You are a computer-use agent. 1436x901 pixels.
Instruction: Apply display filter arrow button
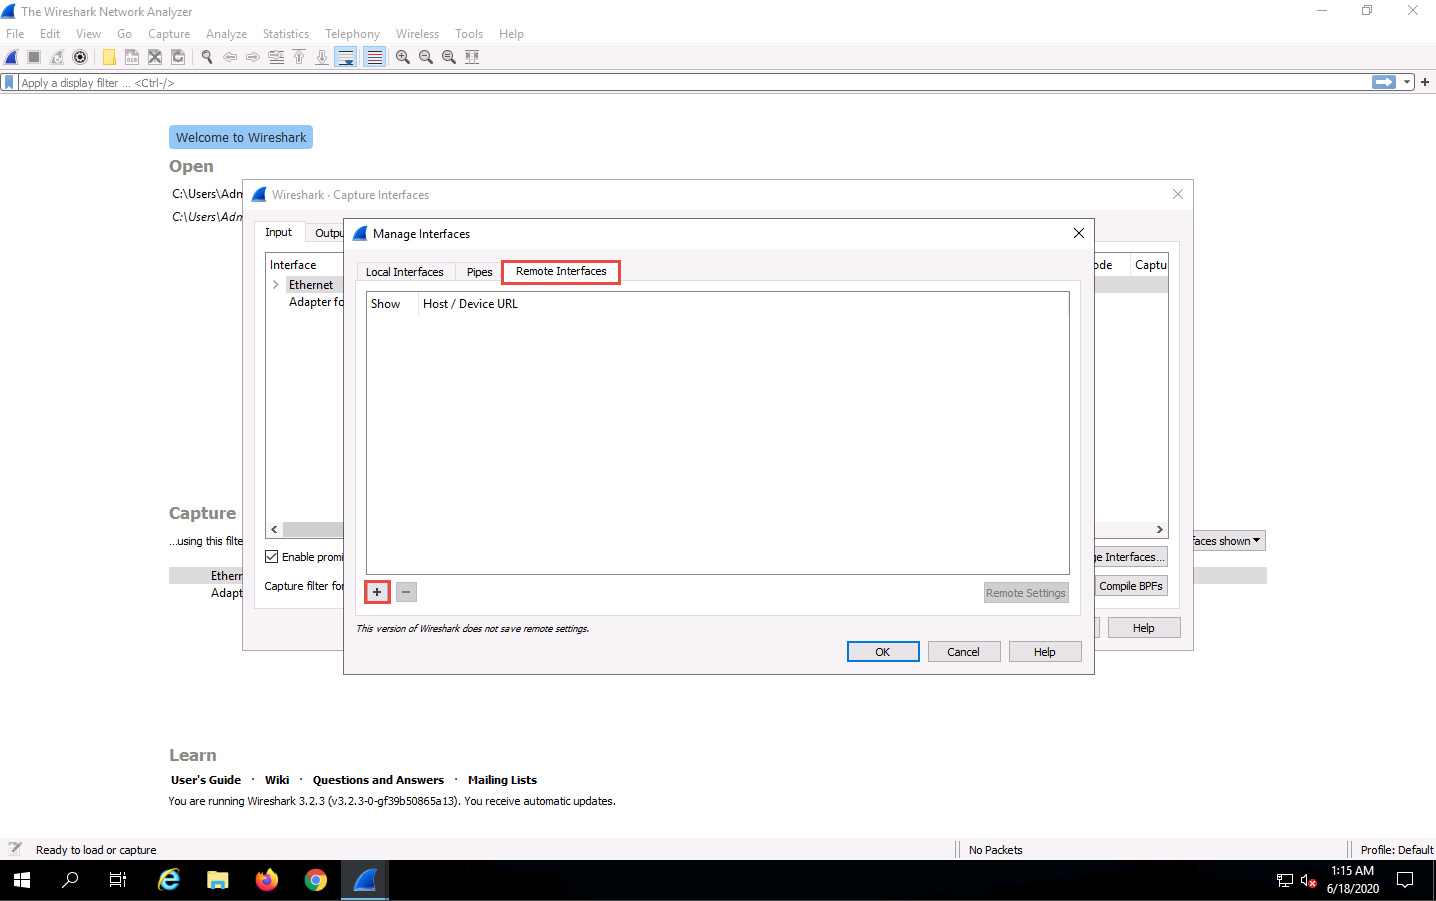point(1384,82)
